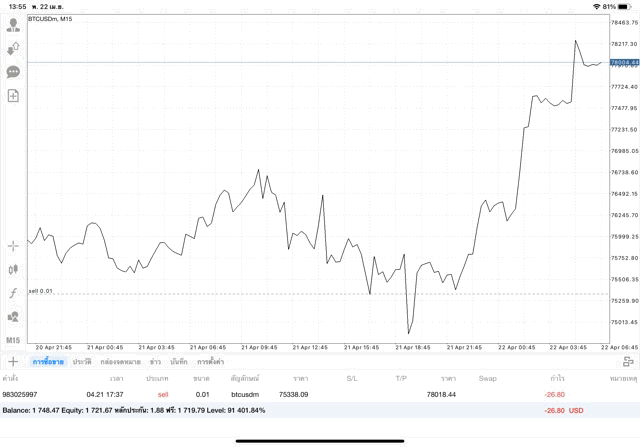640x447 pixels.
Task: Open the chat messages bubble icon
Action: pos(13,72)
